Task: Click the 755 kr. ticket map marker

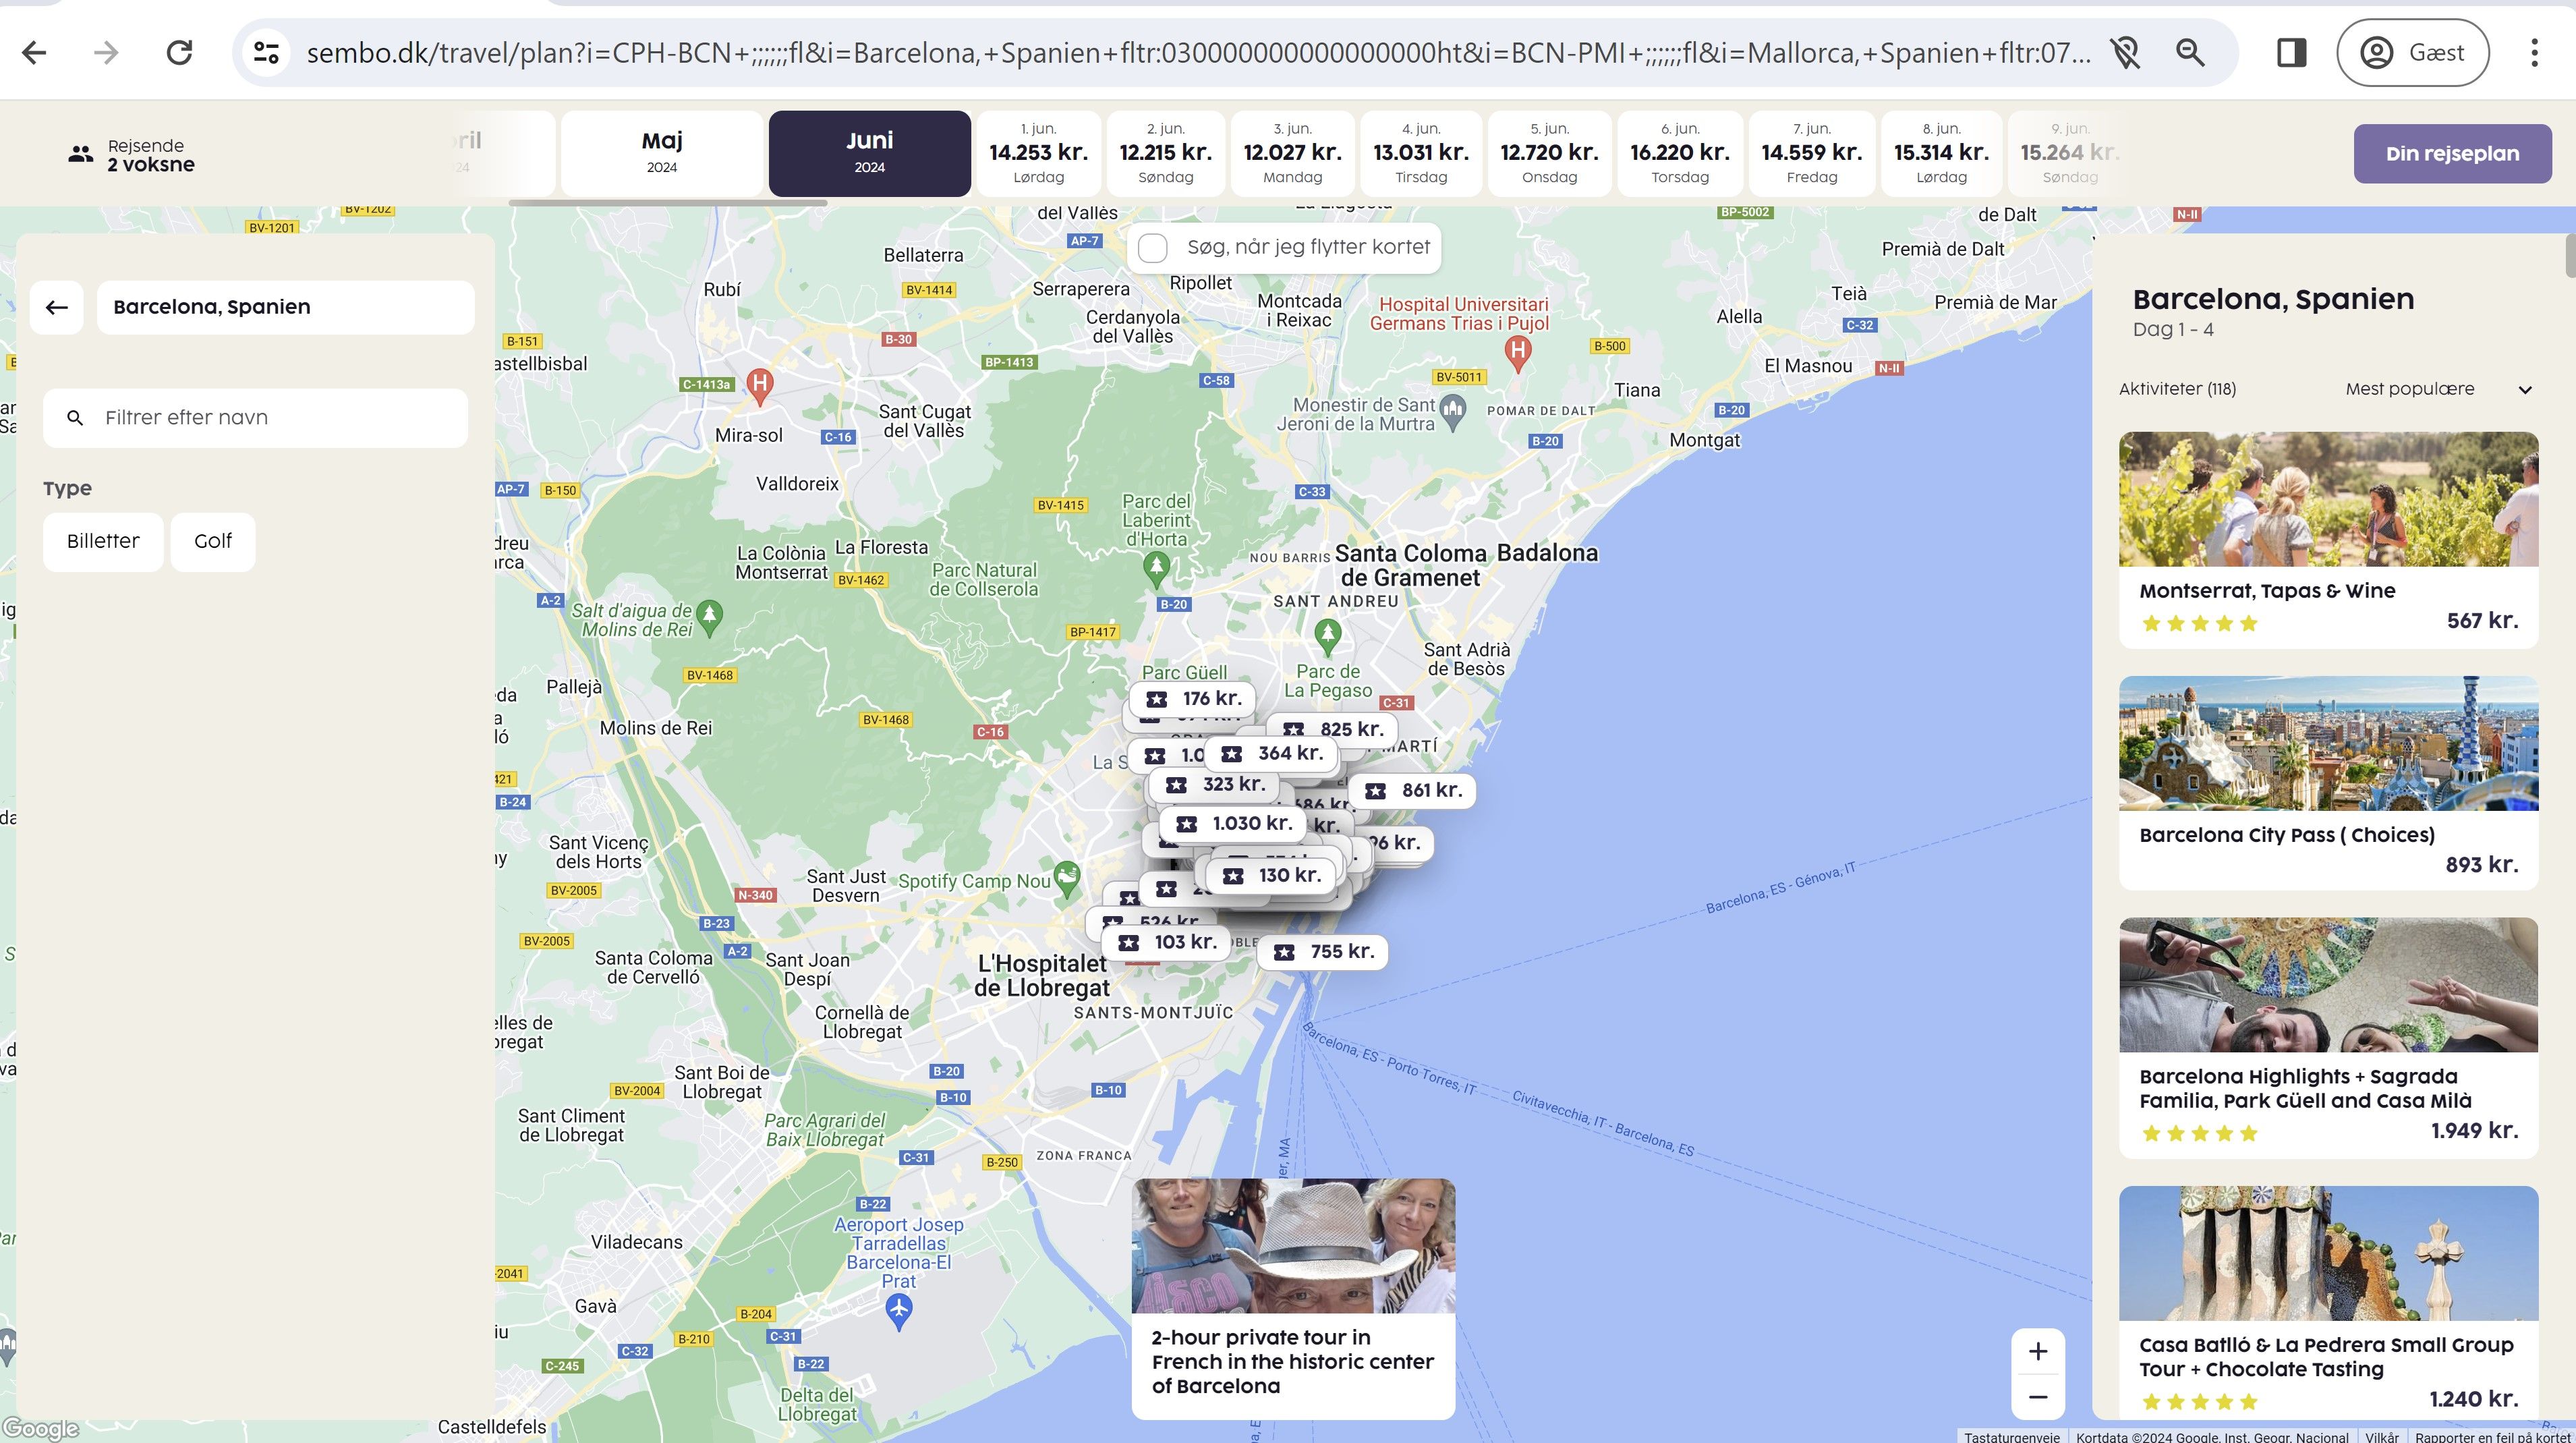Action: click(1322, 952)
